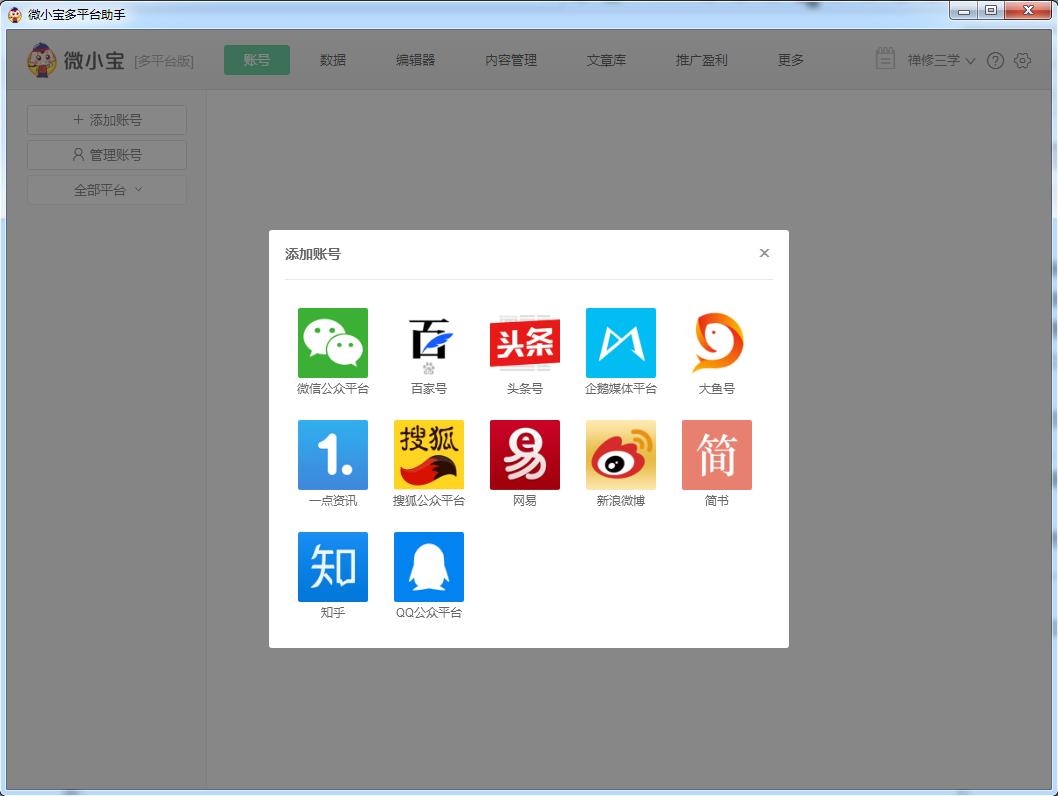Open the 更多 menu
The image size is (1058, 796).
tap(791, 60)
